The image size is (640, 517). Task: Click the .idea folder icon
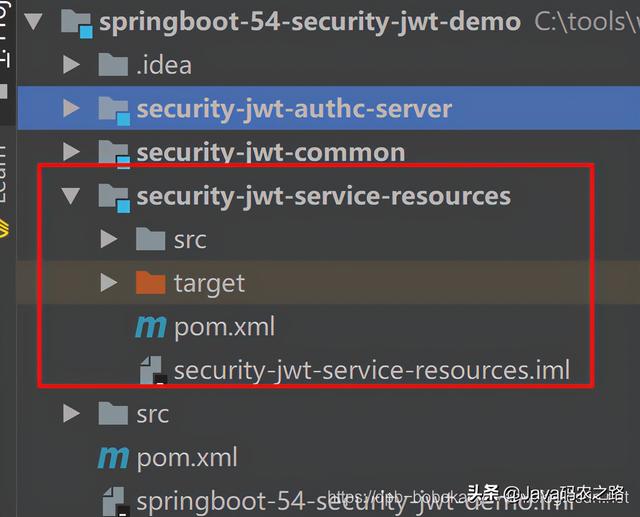click(113, 64)
